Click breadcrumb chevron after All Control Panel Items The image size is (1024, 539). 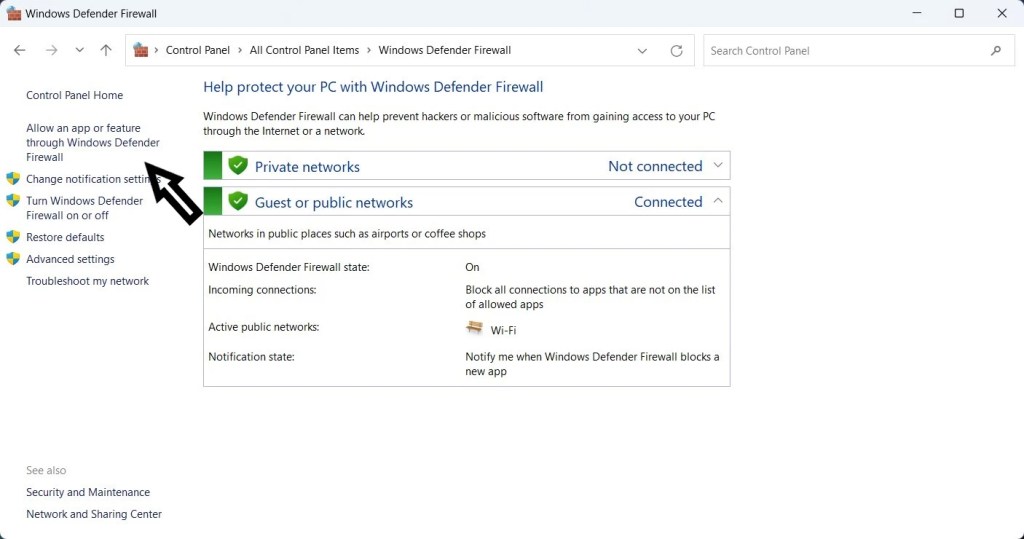pyautogui.click(x=369, y=50)
